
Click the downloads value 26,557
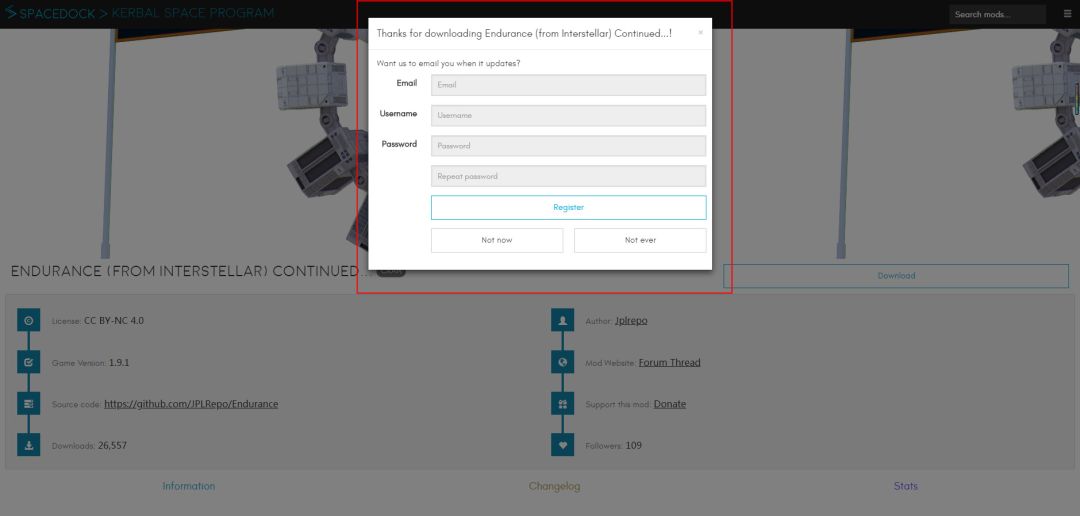click(x=112, y=446)
